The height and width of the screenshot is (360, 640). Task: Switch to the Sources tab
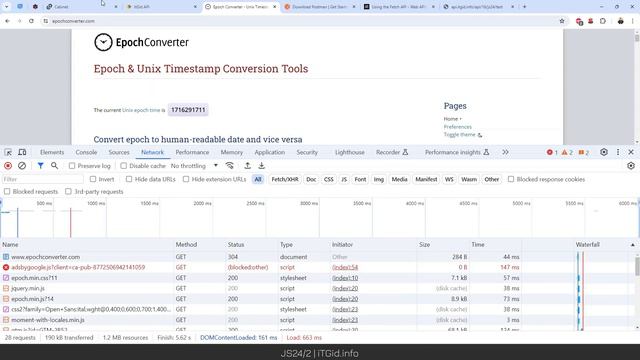point(119,152)
